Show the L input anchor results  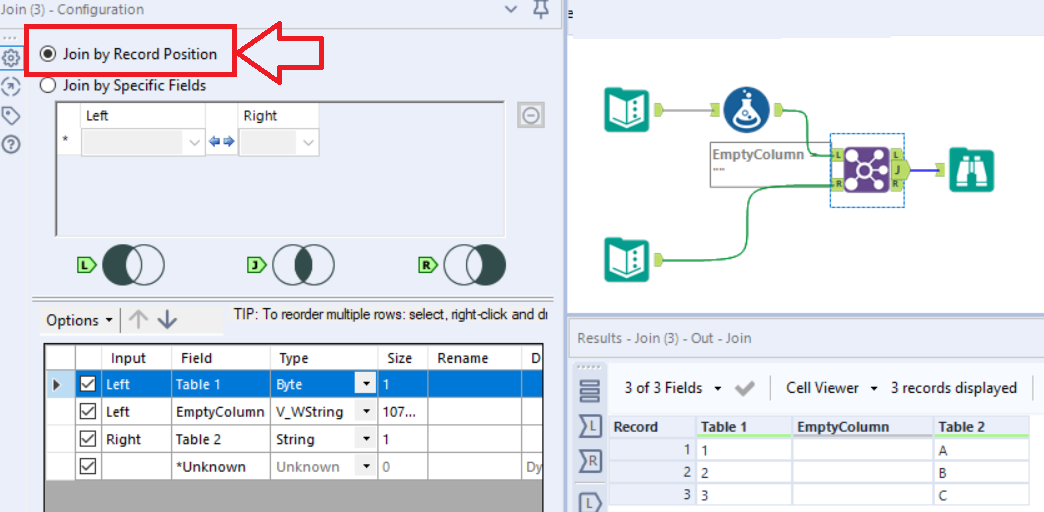590,426
